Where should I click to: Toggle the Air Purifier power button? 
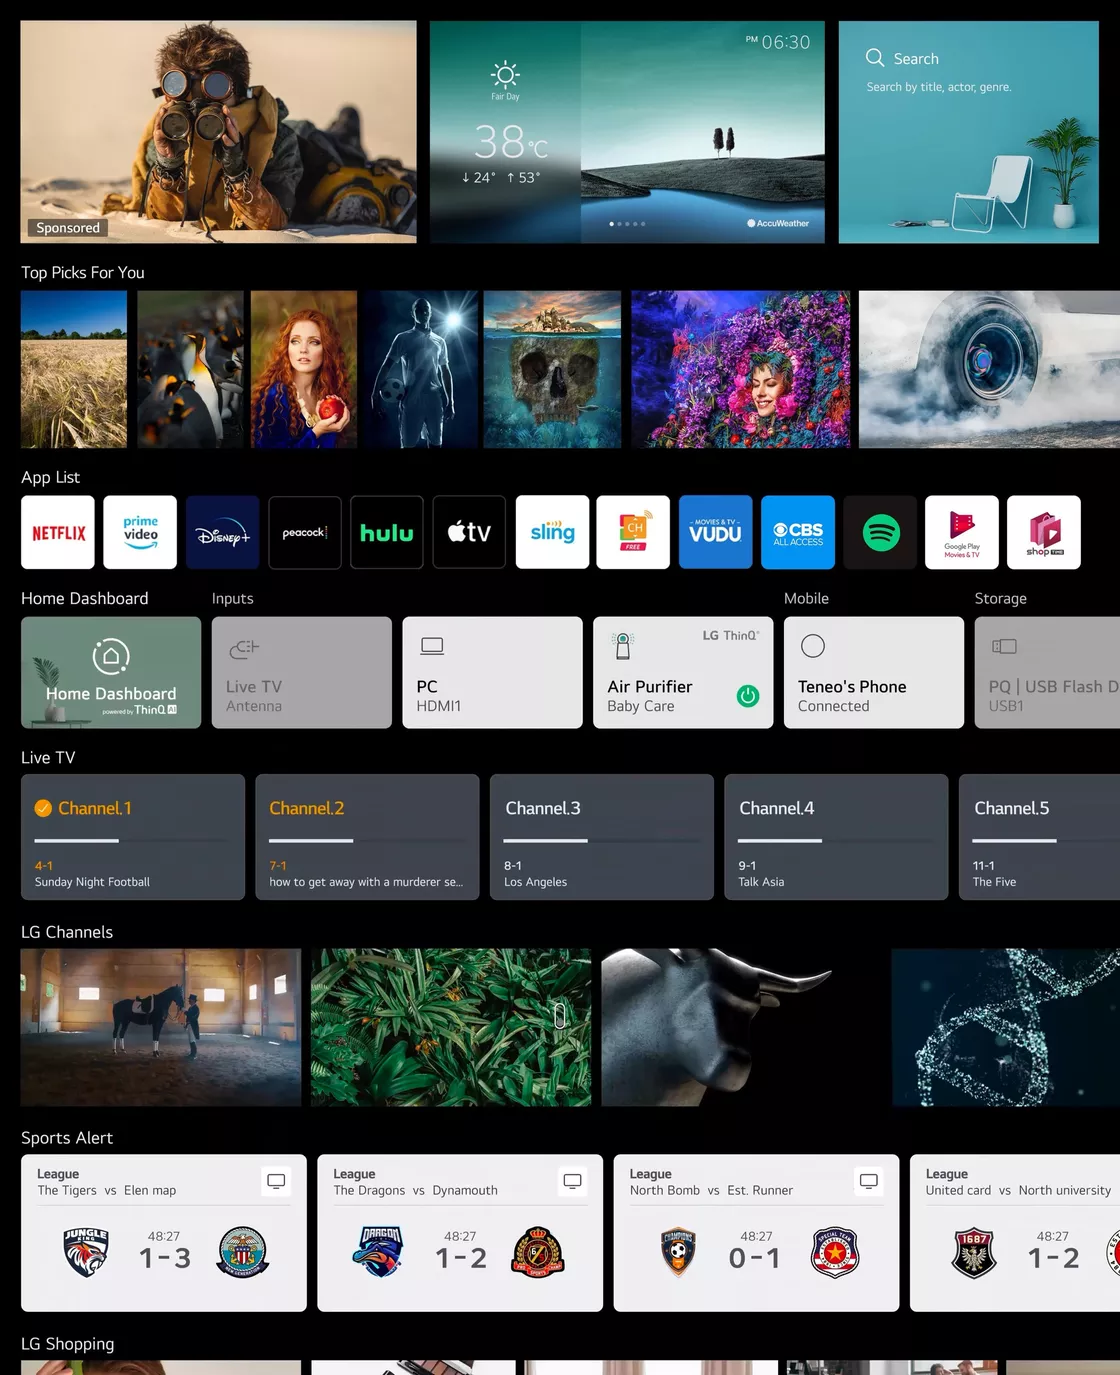(x=747, y=696)
